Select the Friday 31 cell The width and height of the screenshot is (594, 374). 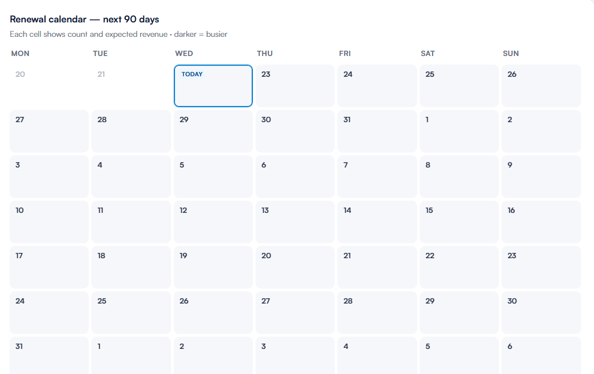(377, 131)
